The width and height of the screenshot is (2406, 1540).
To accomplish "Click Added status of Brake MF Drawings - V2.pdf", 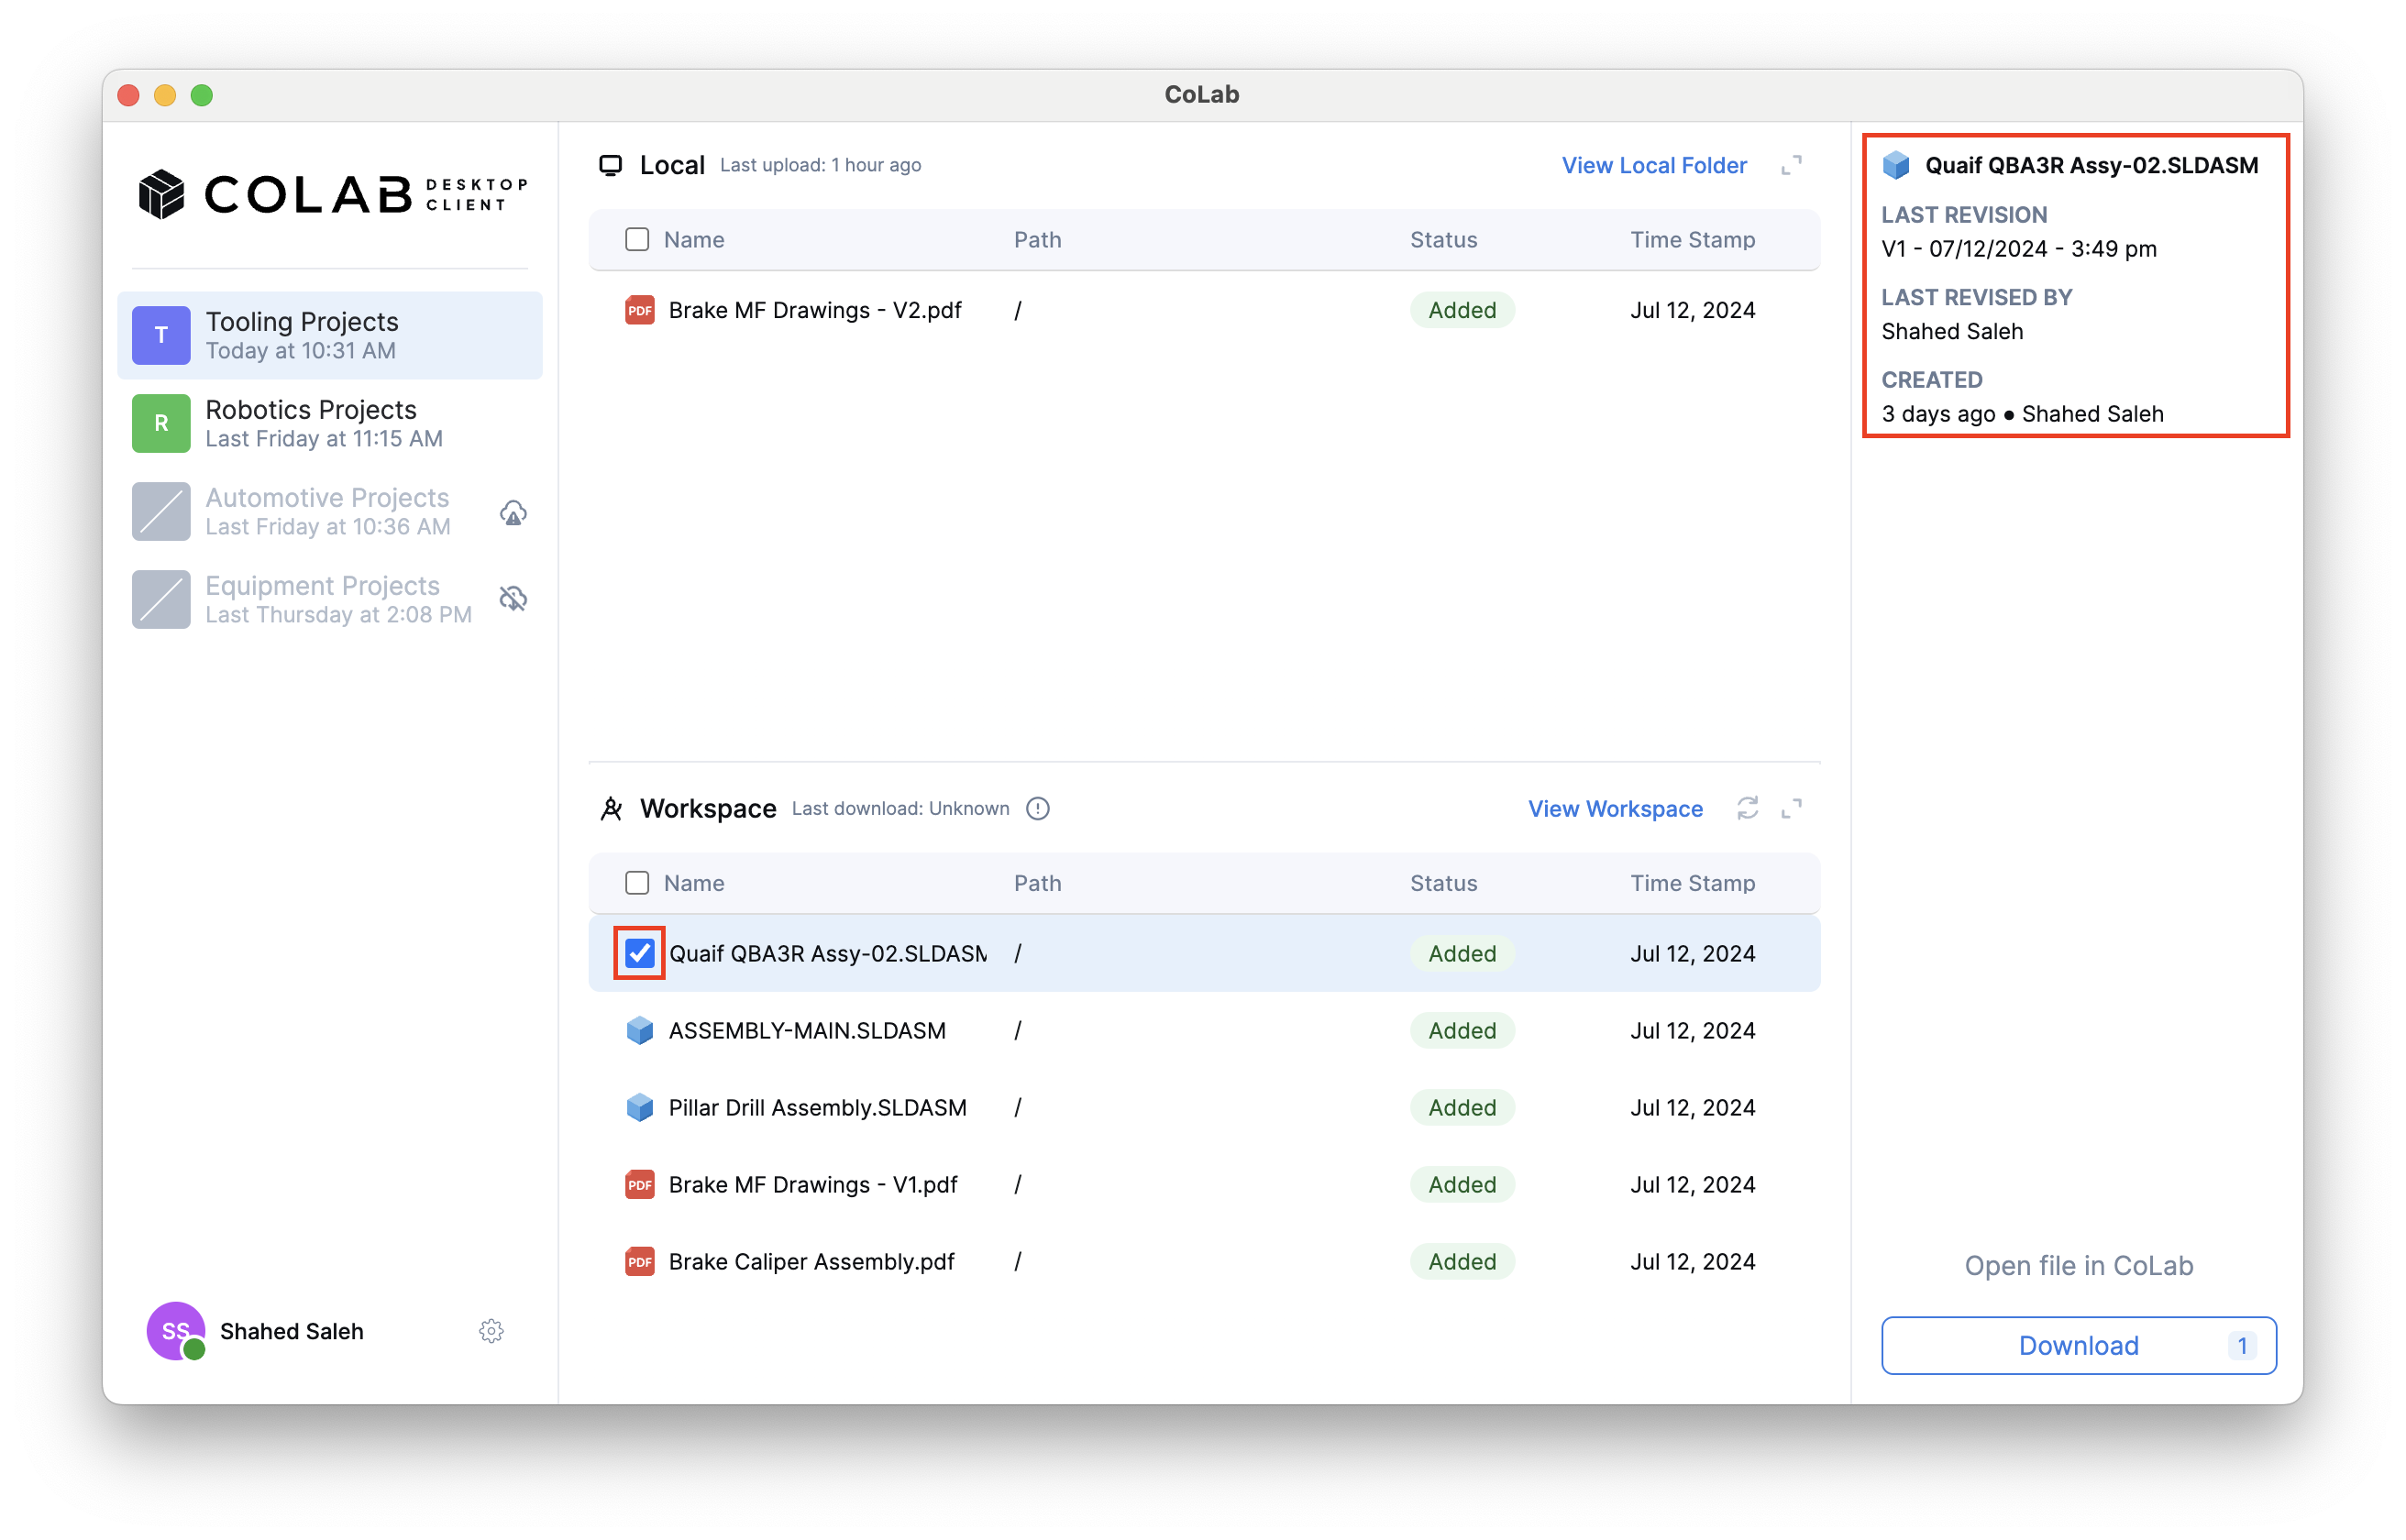I will pyautogui.click(x=1462, y=310).
